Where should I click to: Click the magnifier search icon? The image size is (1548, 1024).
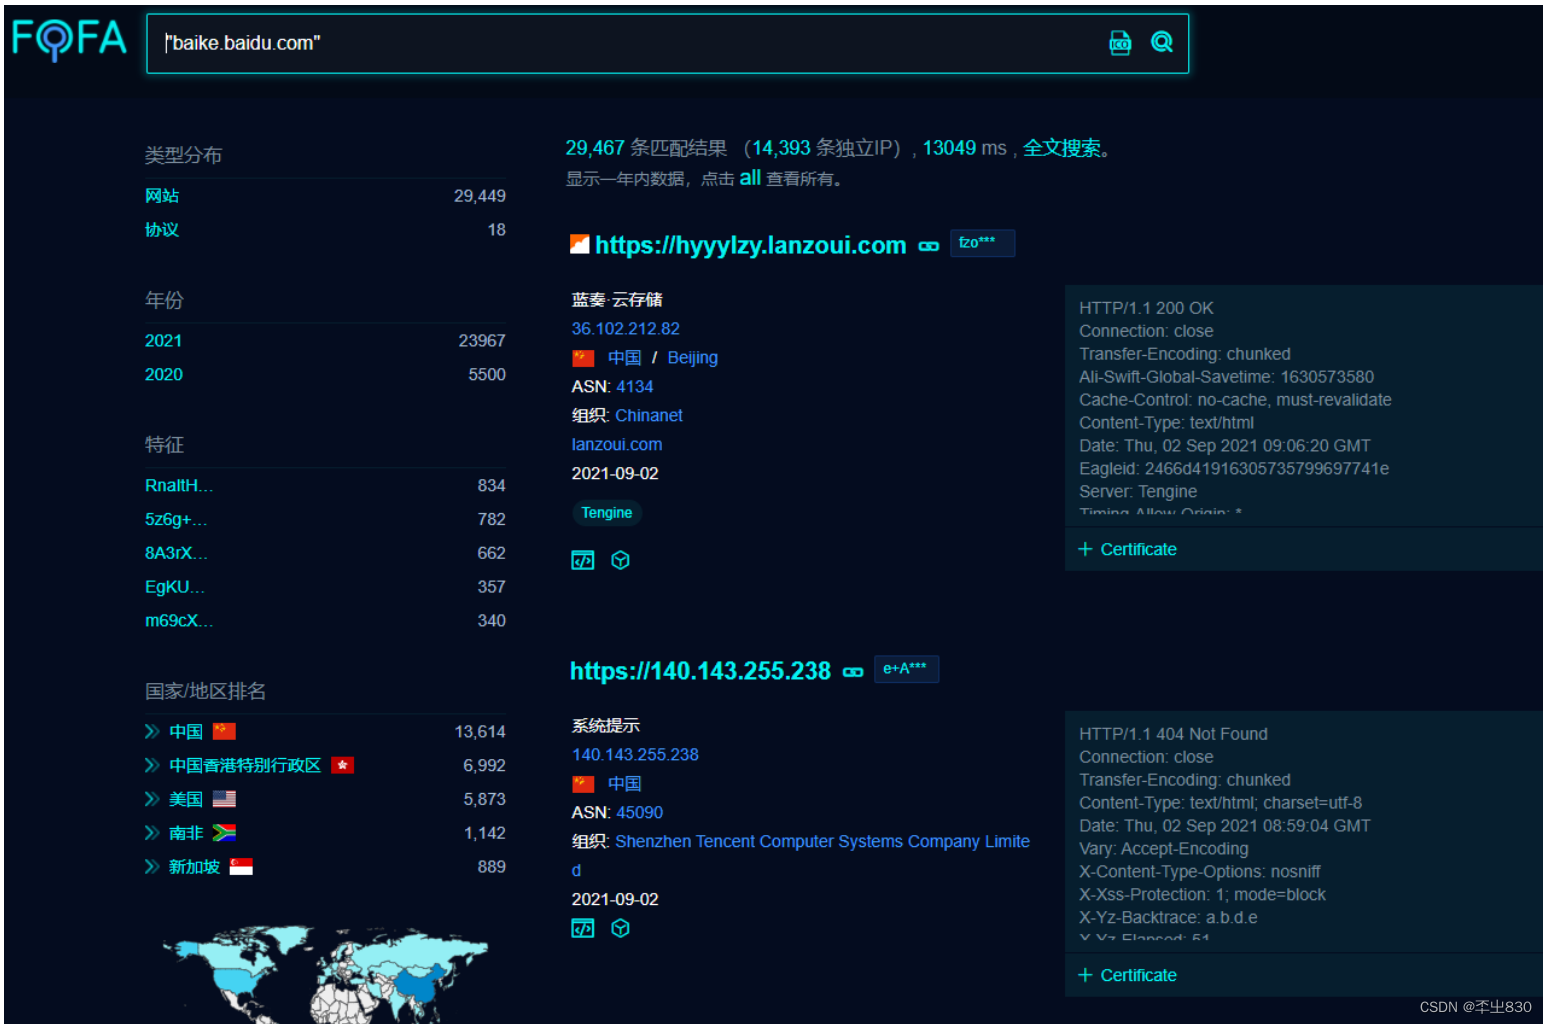pos(1162,42)
